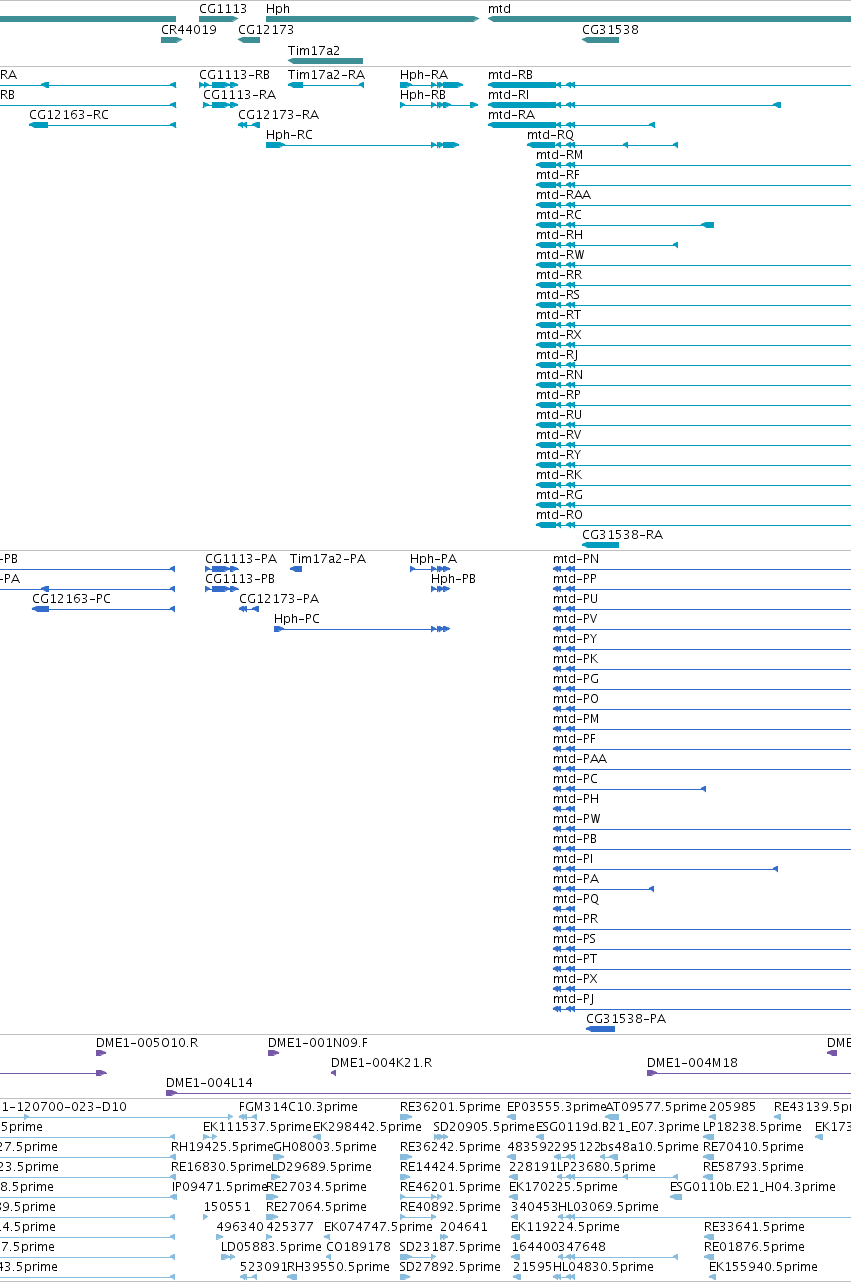Click EST EK298442.5prime
The height and width of the screenshot is (1282, 851).
click(367, 1126)
